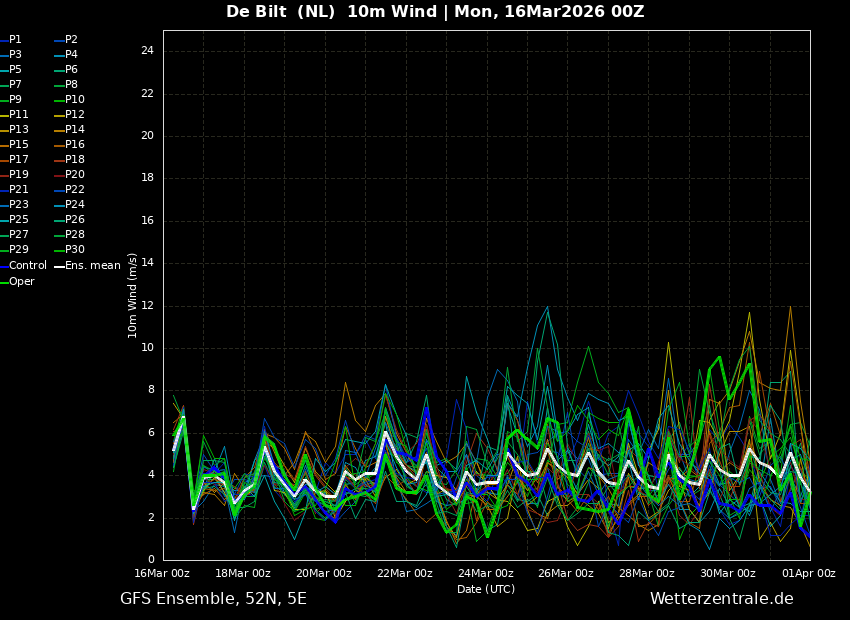Viewport: 850px width, 620px height.
Task: Click the P22 legend label
Action: (x=74, y=190)
